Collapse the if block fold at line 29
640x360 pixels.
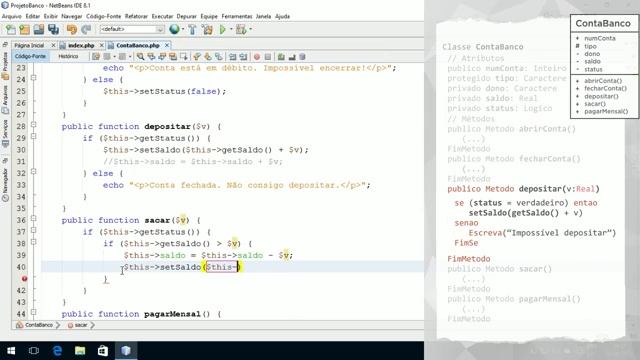pyautogui.click(x=34, y=136)
